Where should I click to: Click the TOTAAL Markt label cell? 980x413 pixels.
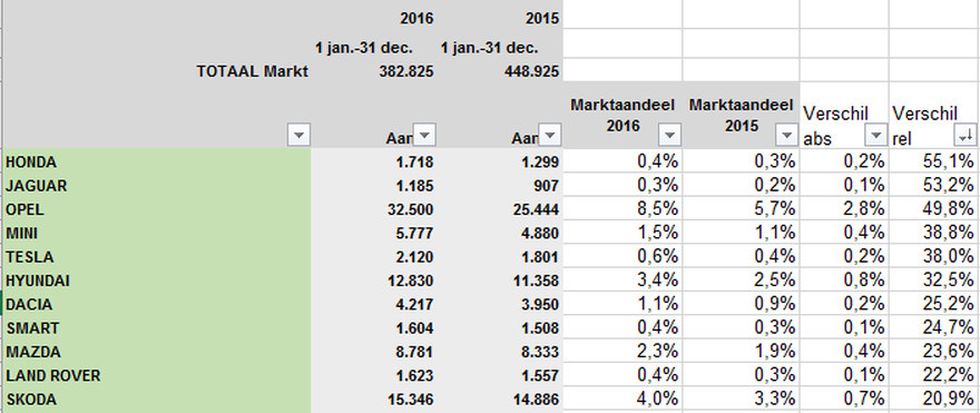tap(252, 71)
